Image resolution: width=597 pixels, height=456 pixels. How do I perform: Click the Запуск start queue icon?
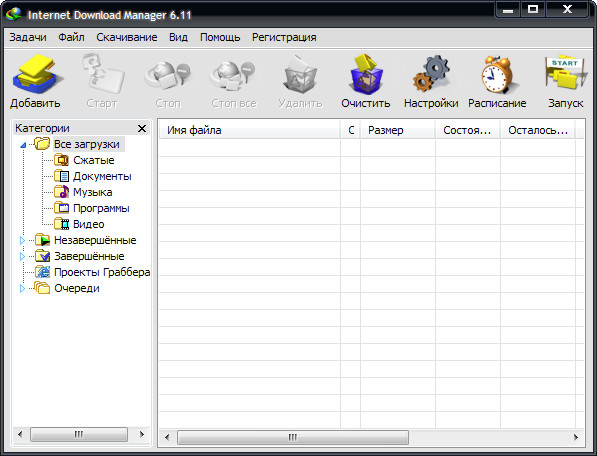point(565,73)
